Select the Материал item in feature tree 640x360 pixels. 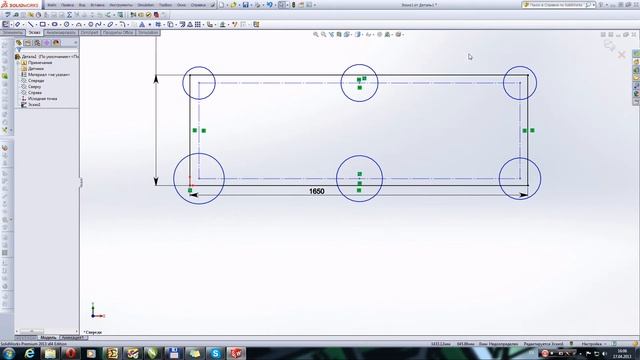point(48,75)
